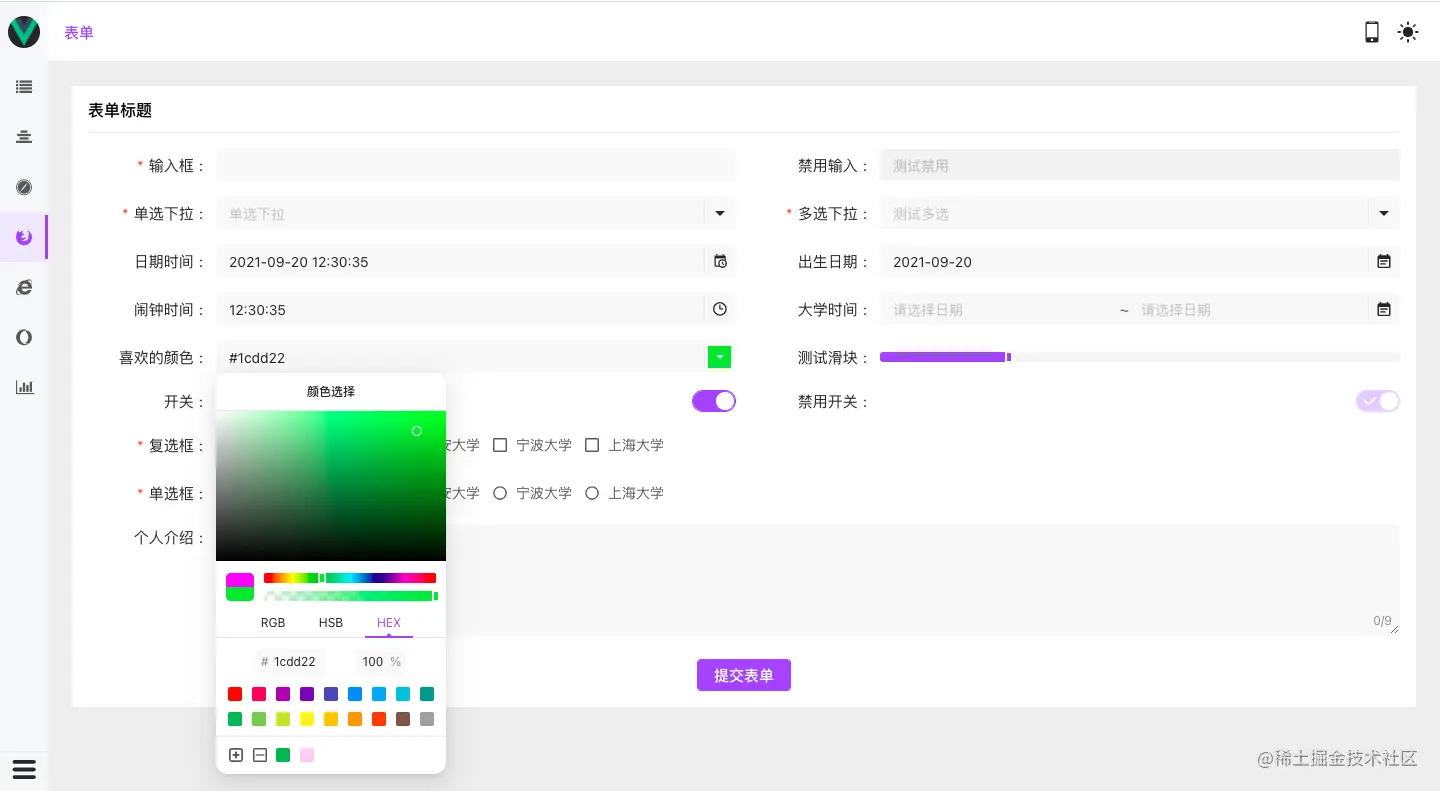
Task: Check the 上海大学 checkbox
Action: (592, 445)
